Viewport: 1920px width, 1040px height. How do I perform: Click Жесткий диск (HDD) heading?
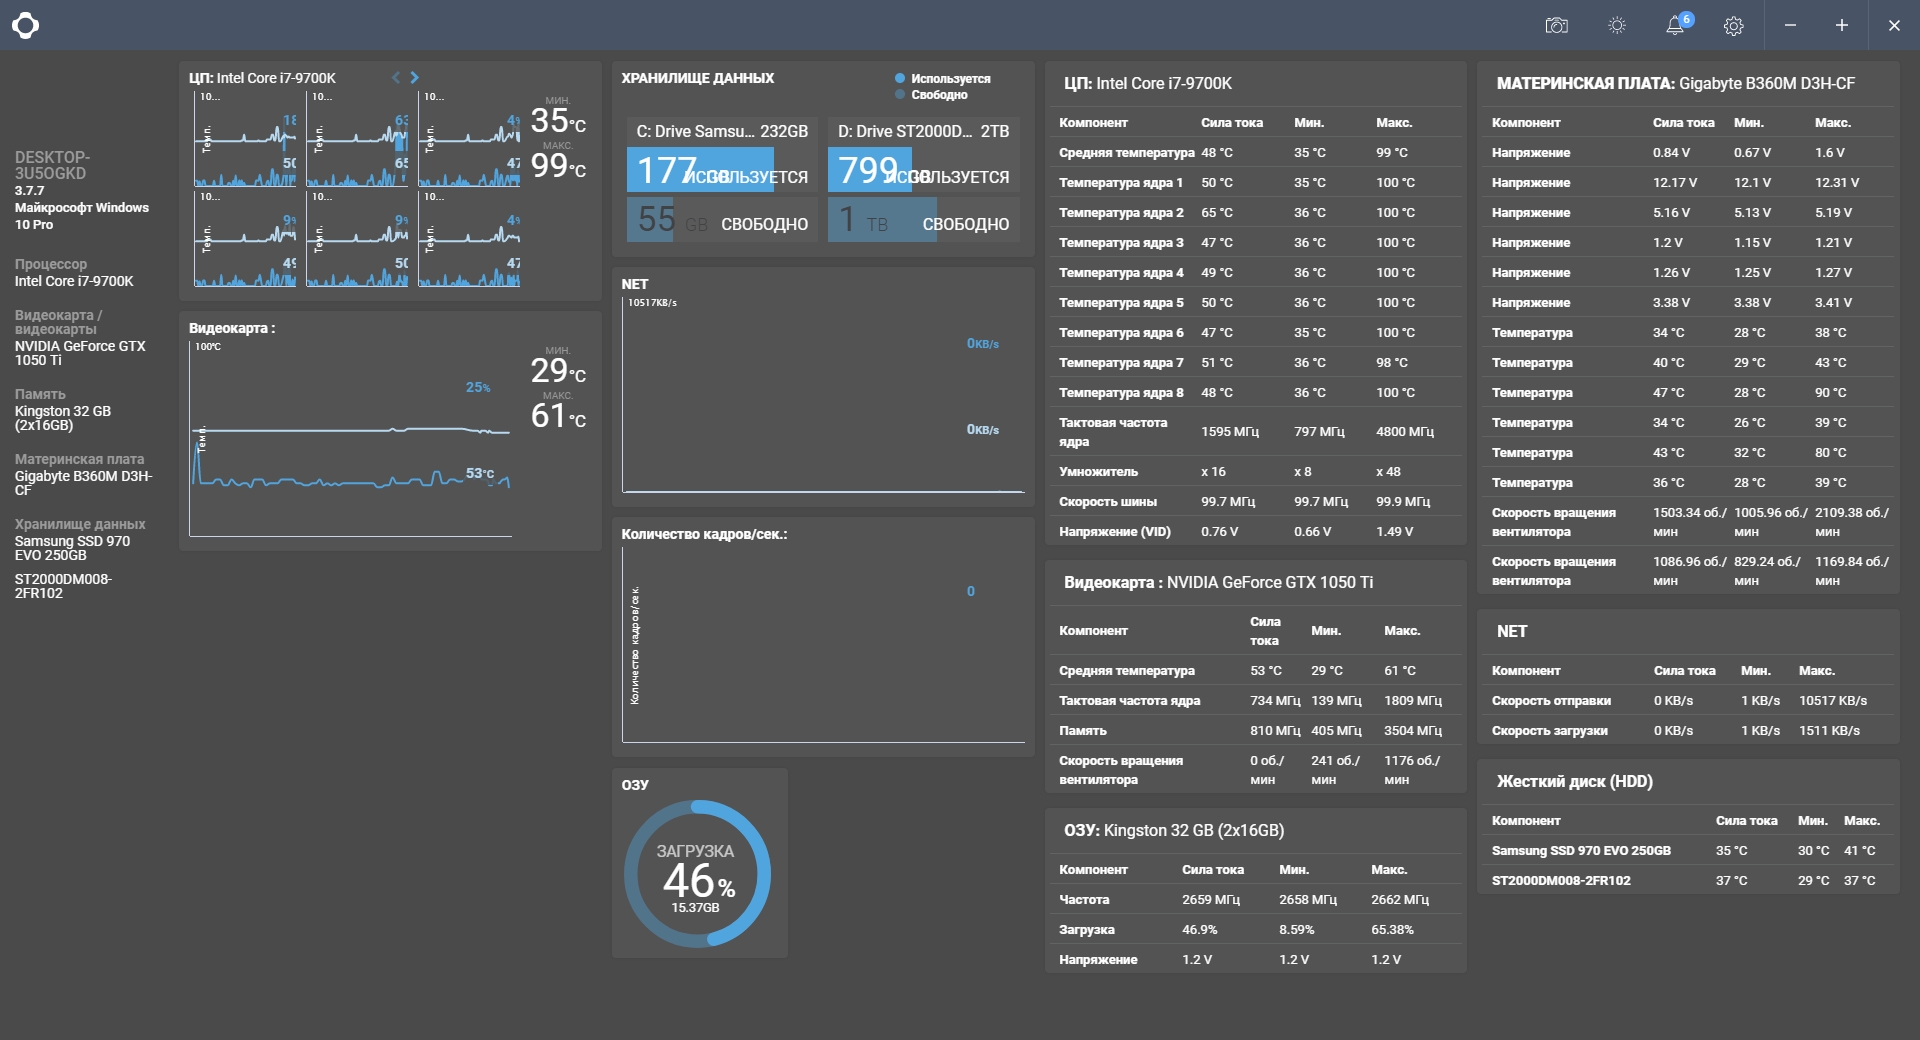point(1575,782)
